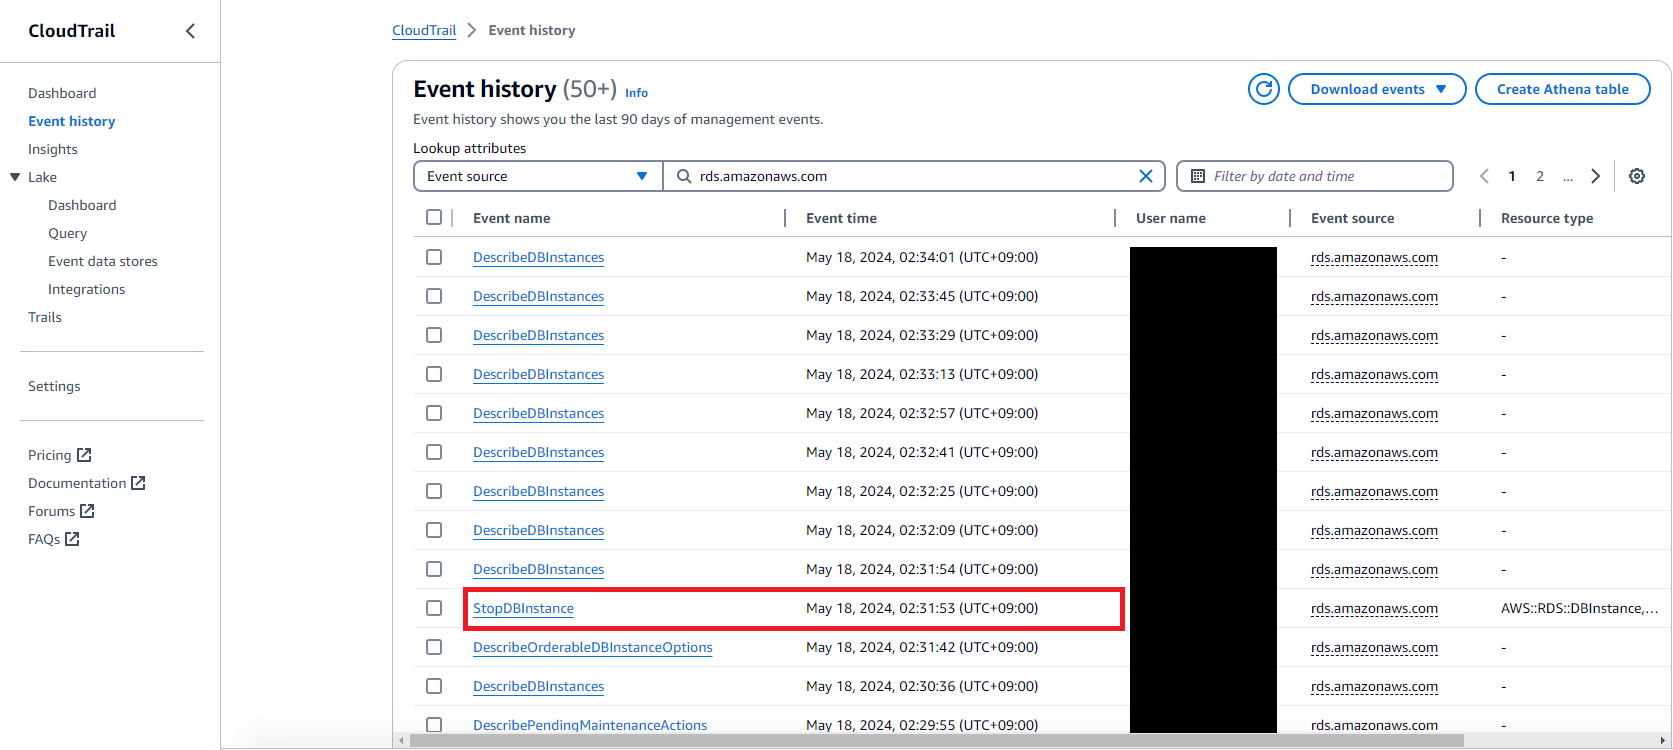Check the 02:33:45 DescribeDBInstances row checkbox
The width and height of the screenshot is (1673, 750).
click(434, 296)
